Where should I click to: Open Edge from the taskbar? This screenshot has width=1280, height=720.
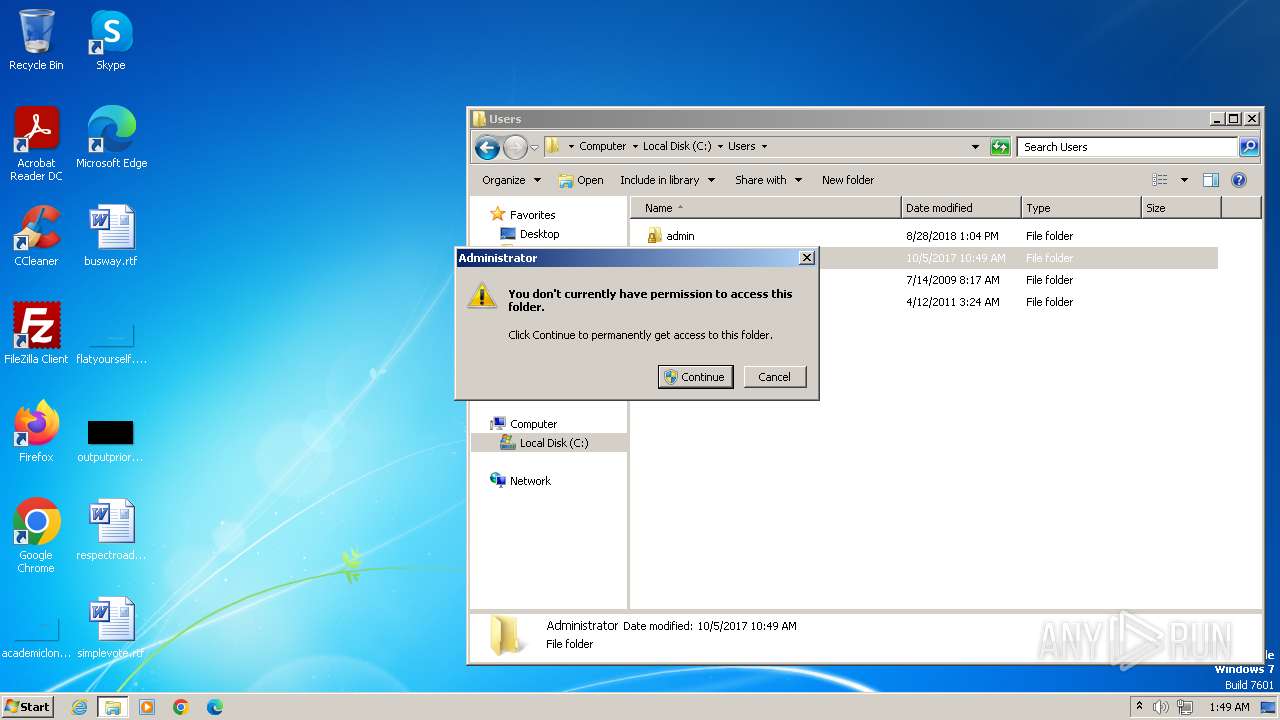pyautogui.click(x=215, y=707)
